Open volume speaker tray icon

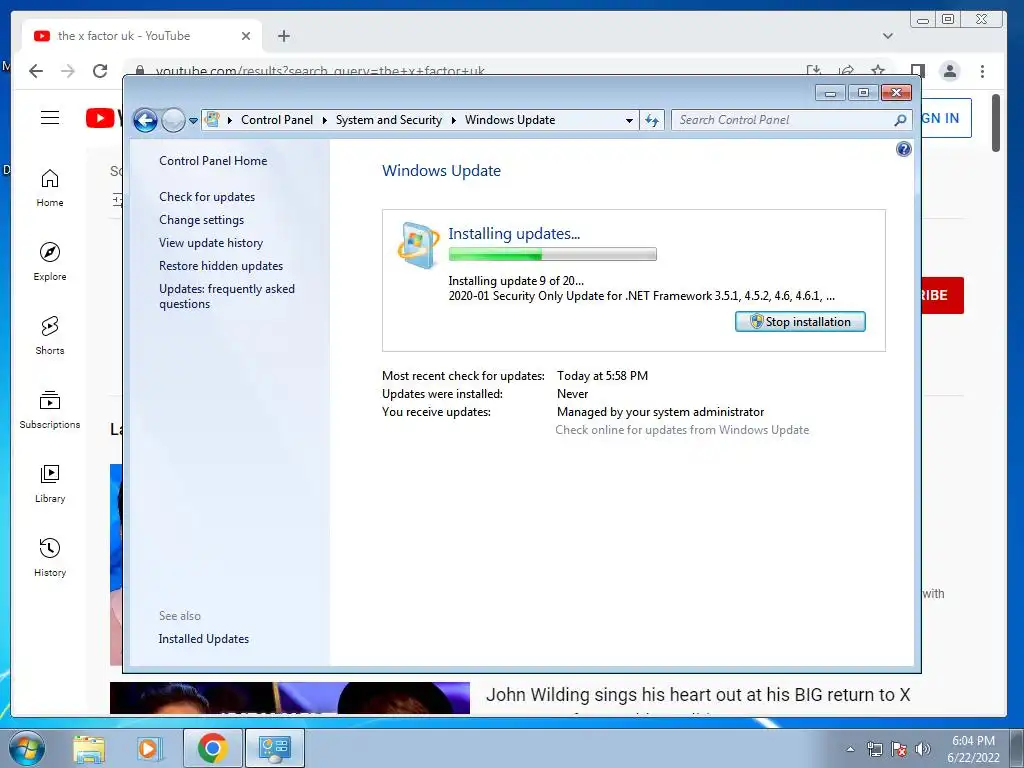coord(923,749)
